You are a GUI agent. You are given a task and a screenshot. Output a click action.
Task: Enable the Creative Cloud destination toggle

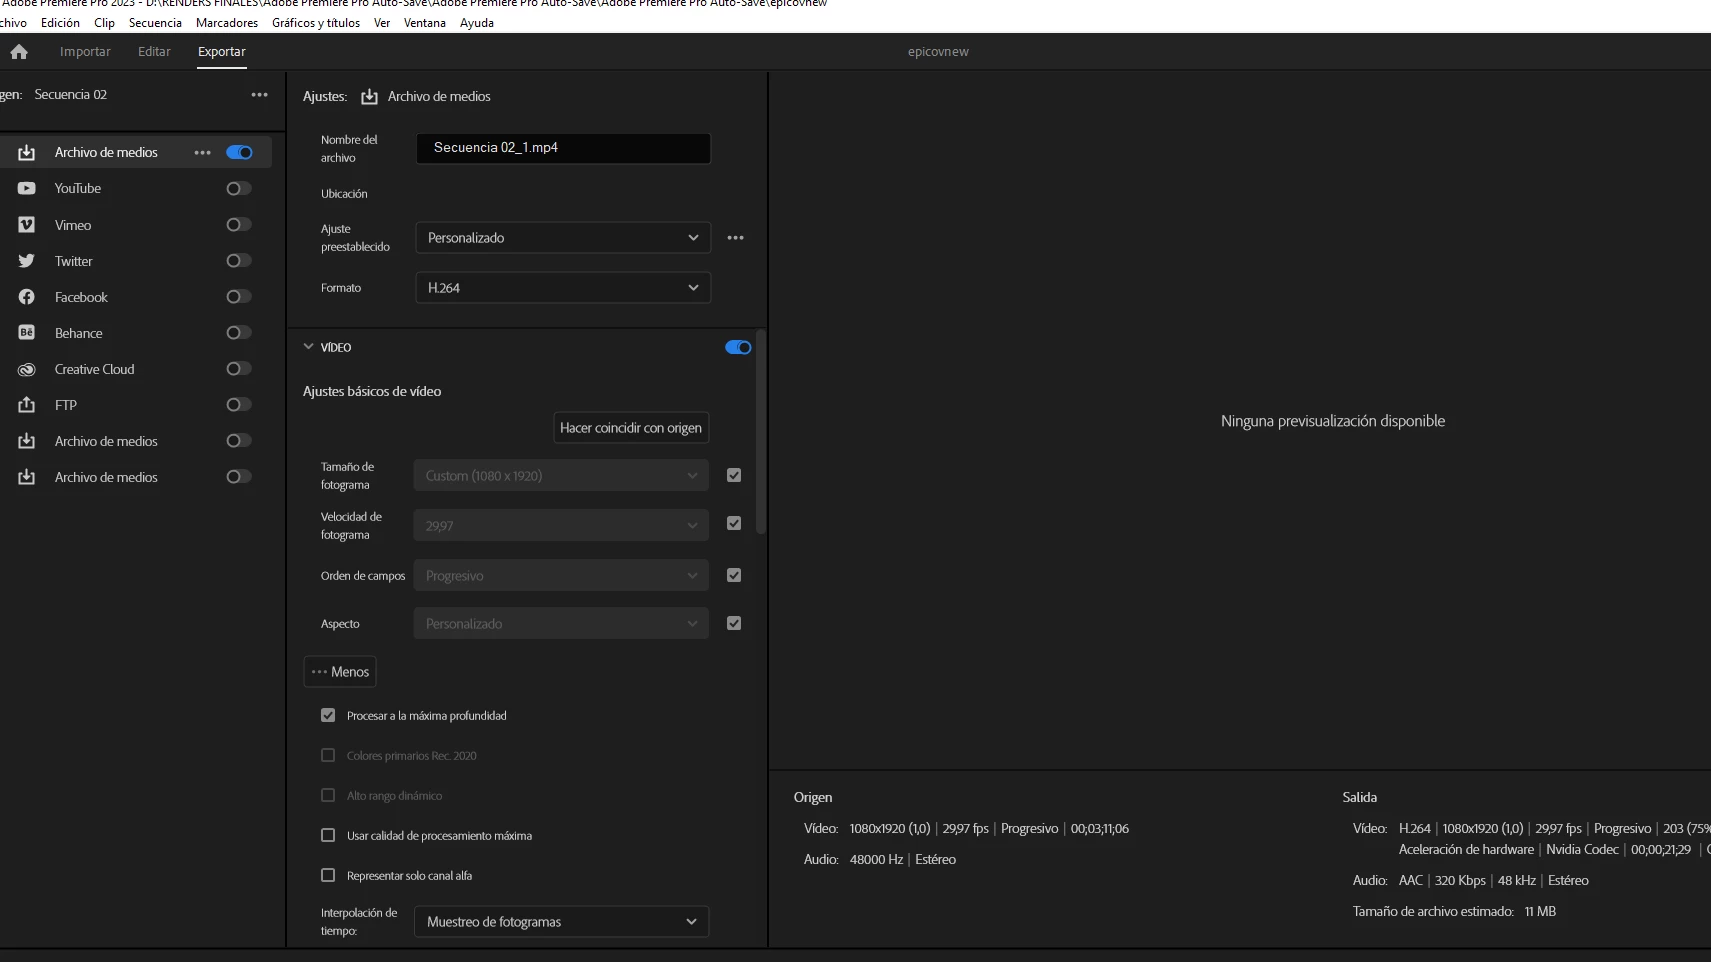[239, 369]
